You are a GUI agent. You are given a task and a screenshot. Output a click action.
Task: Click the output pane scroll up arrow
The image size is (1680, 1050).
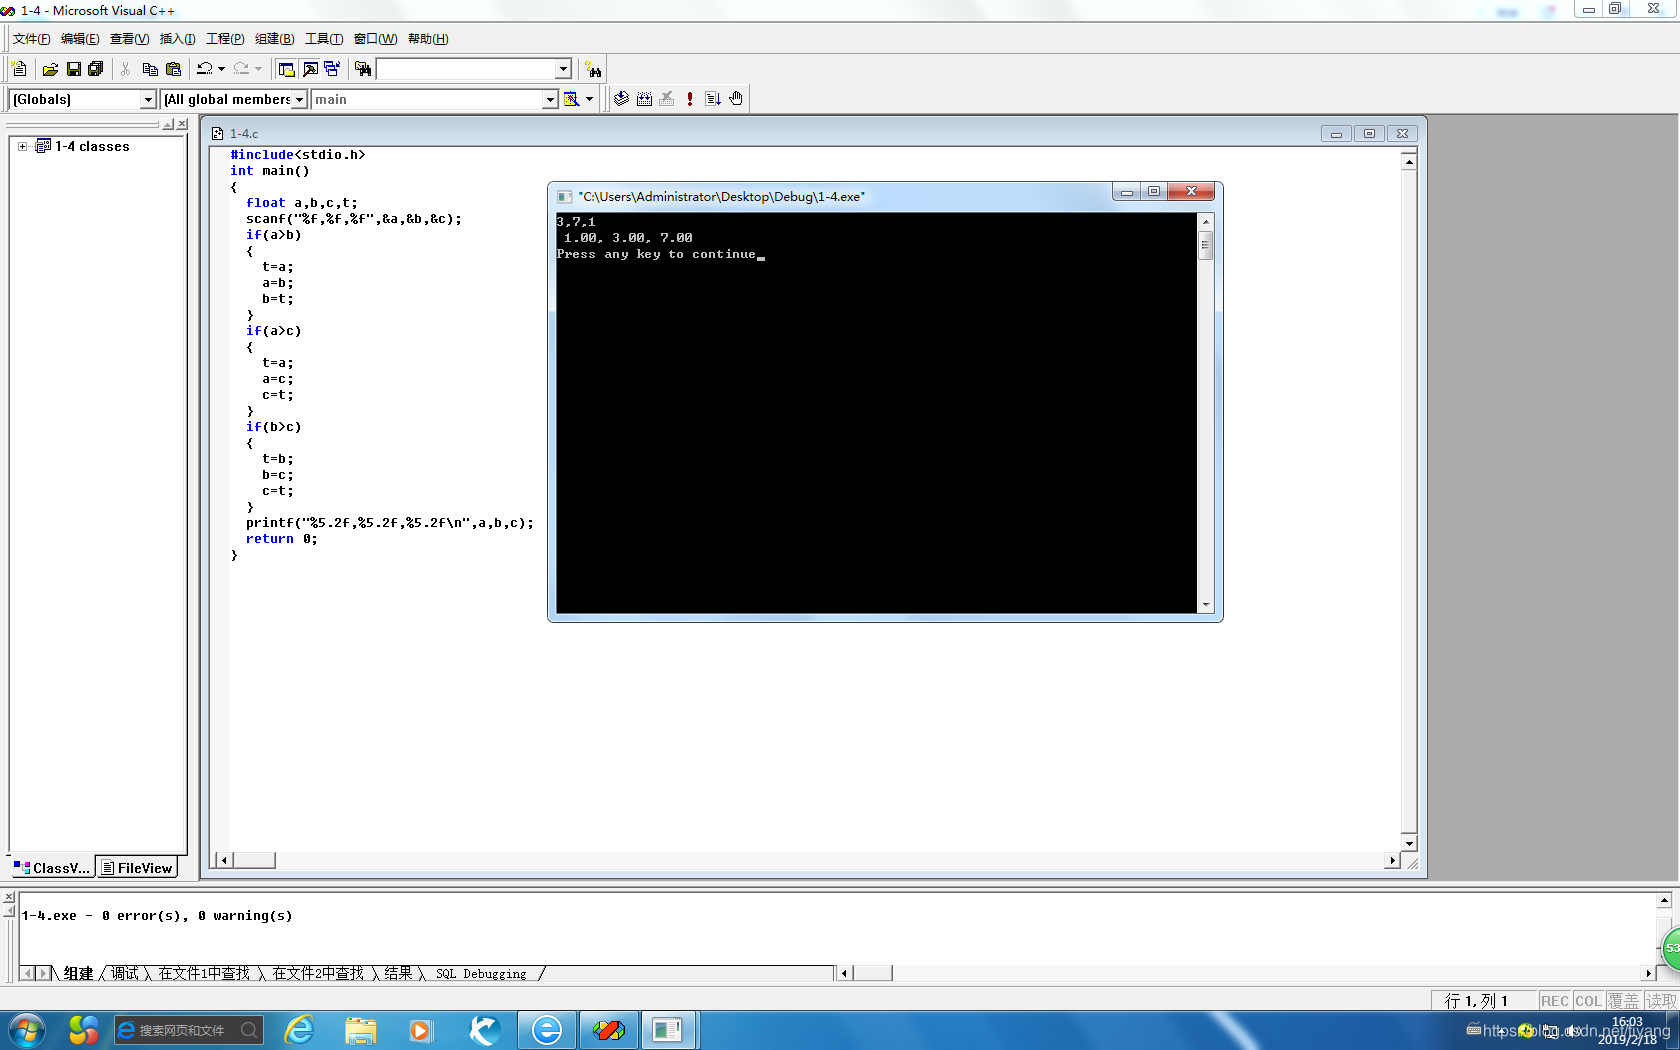[1664, 900]
